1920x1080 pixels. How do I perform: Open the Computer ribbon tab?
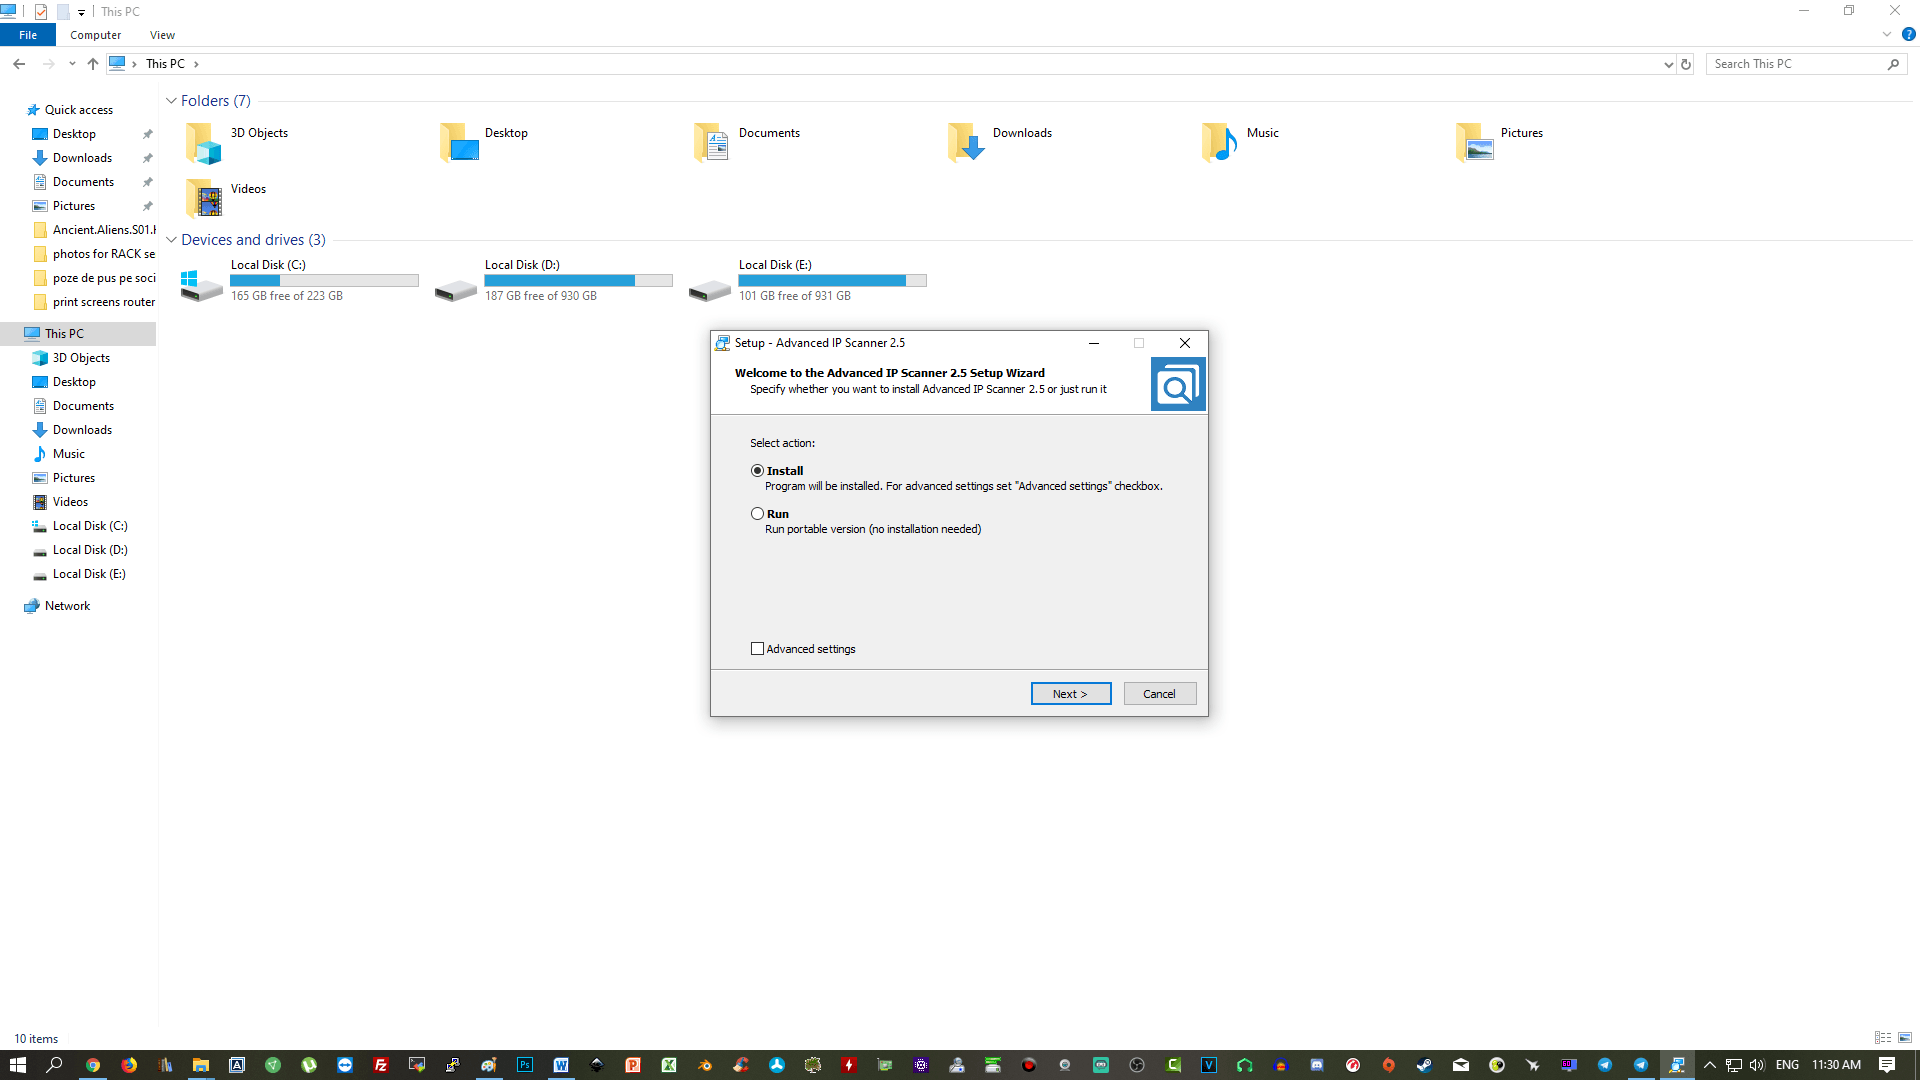click(x=95, y=35)
